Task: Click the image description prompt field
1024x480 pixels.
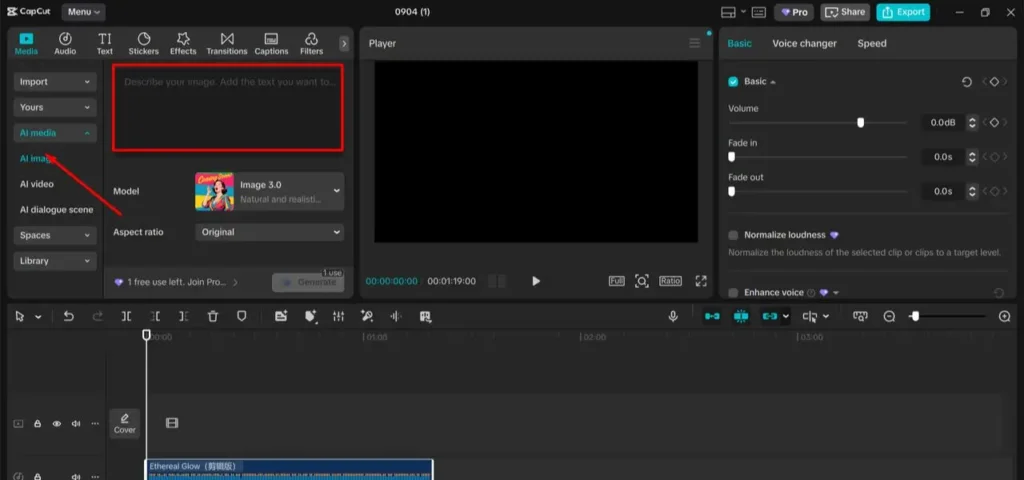Action: coord(228,108)
